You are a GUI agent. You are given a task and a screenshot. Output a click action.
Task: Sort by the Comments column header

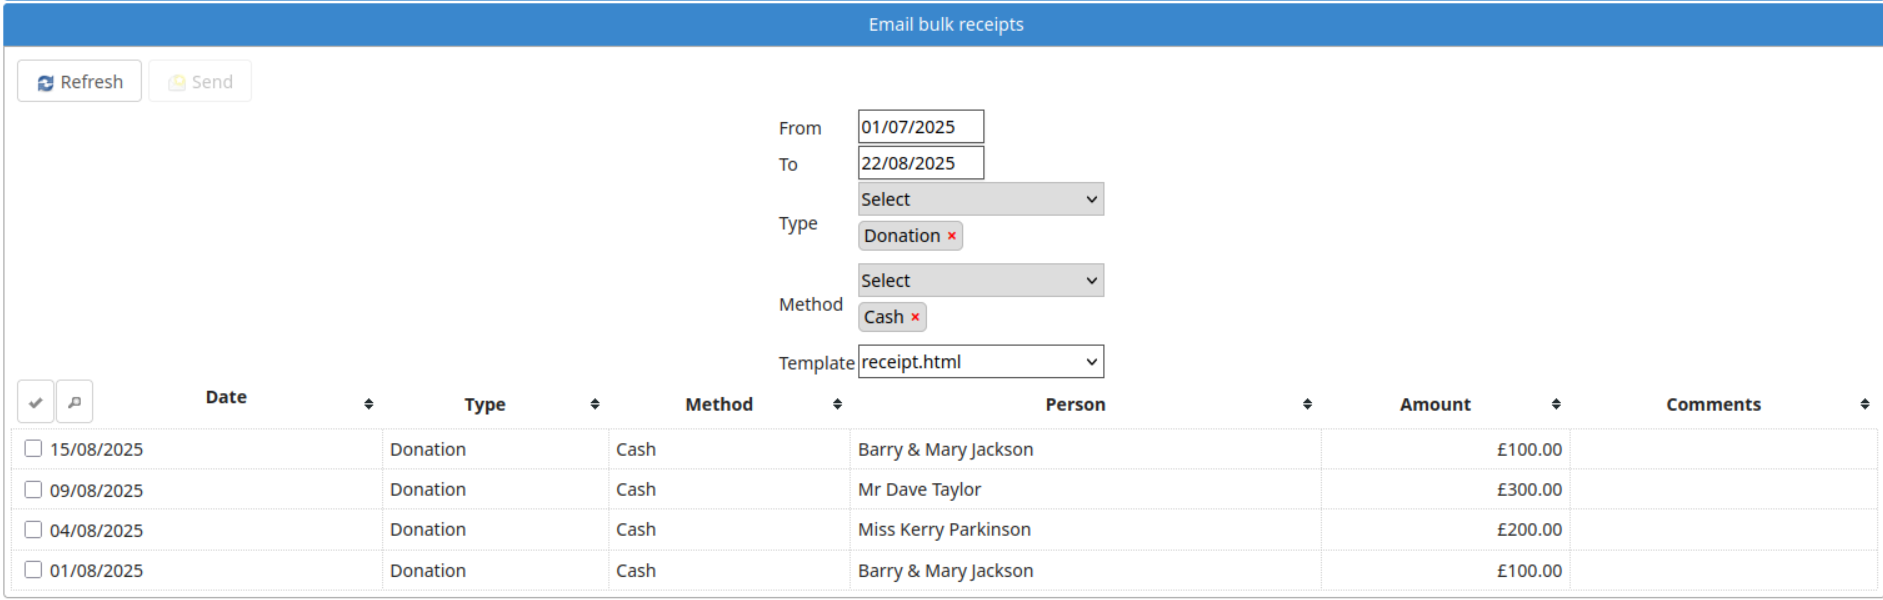pos(1713,404)
